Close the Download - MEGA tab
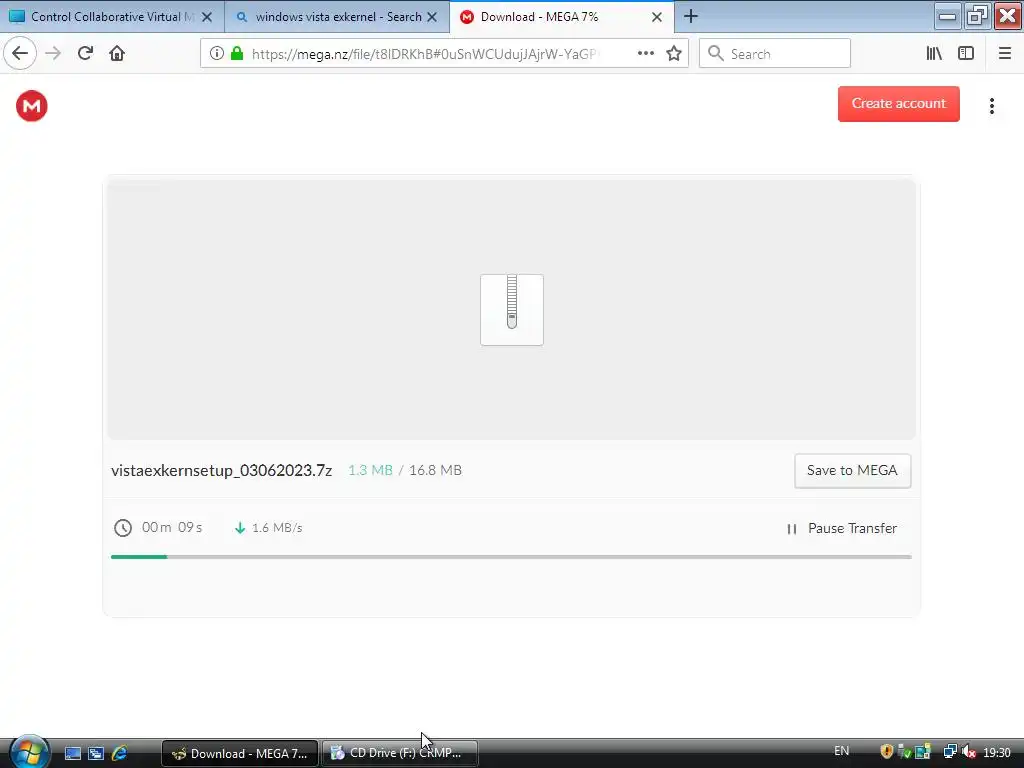1024x768 pixels. [657, 17]
